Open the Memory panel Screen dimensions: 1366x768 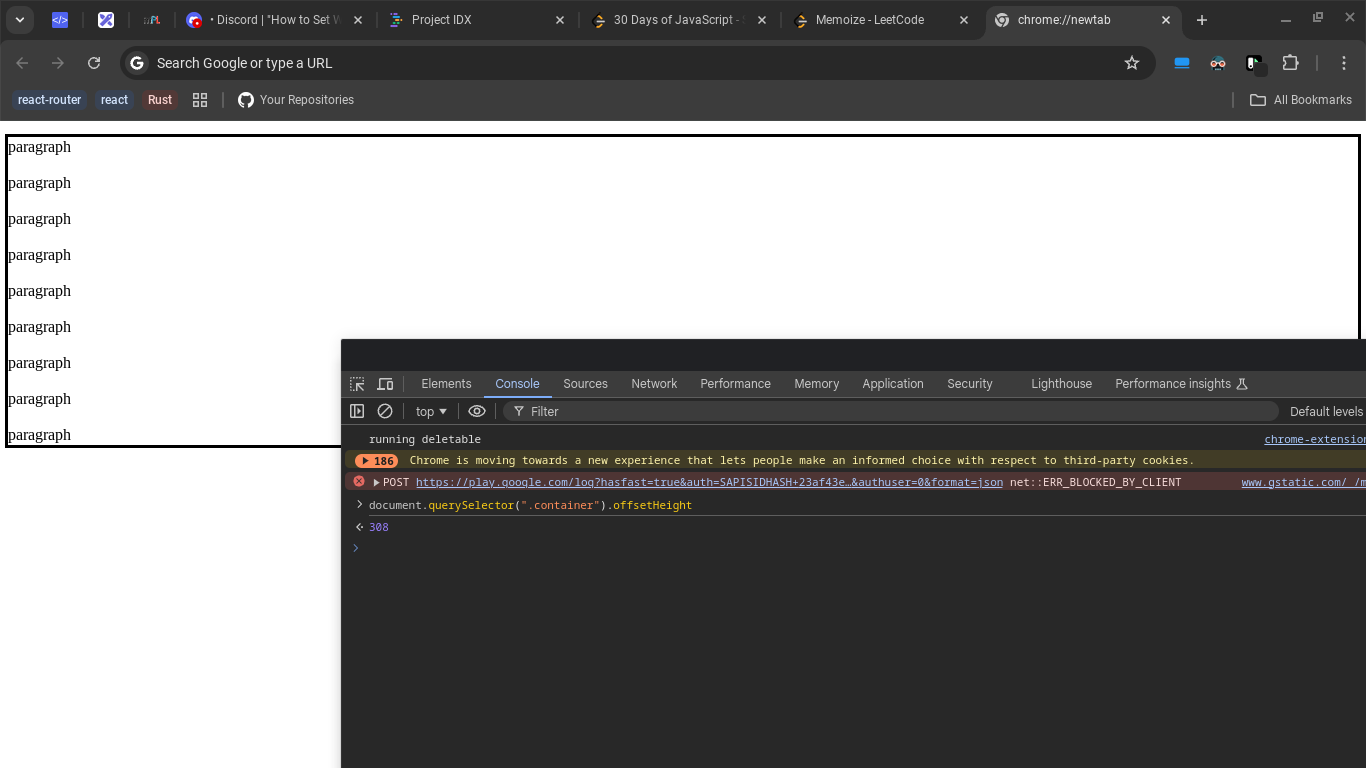(x=816, y=384)
